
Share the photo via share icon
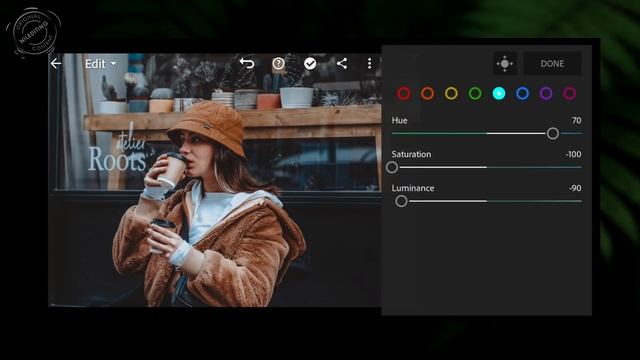pos(342,63)
